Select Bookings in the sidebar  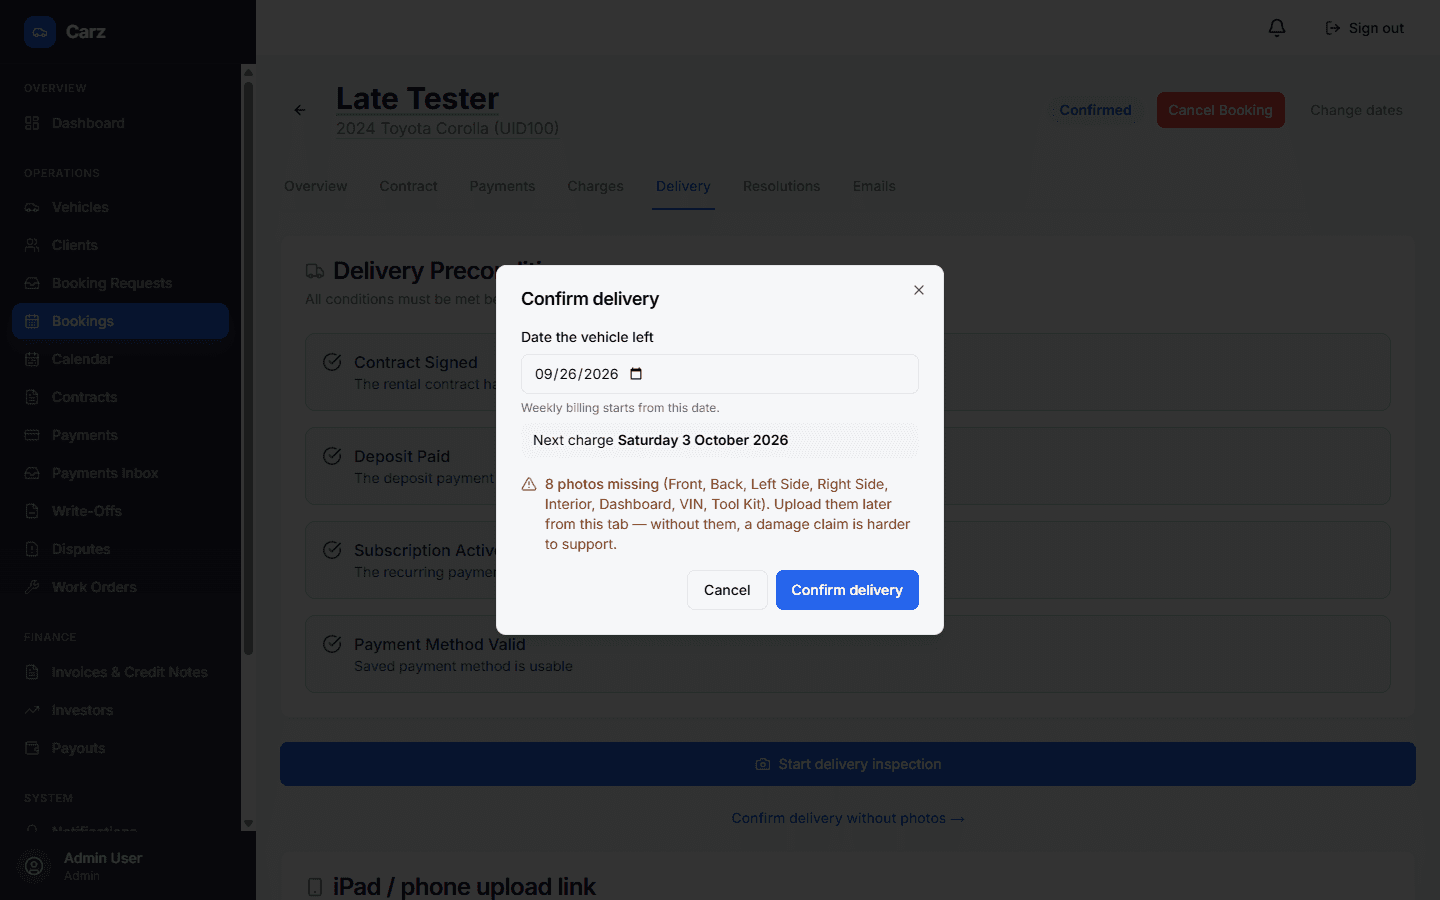[x=120, y=321]
